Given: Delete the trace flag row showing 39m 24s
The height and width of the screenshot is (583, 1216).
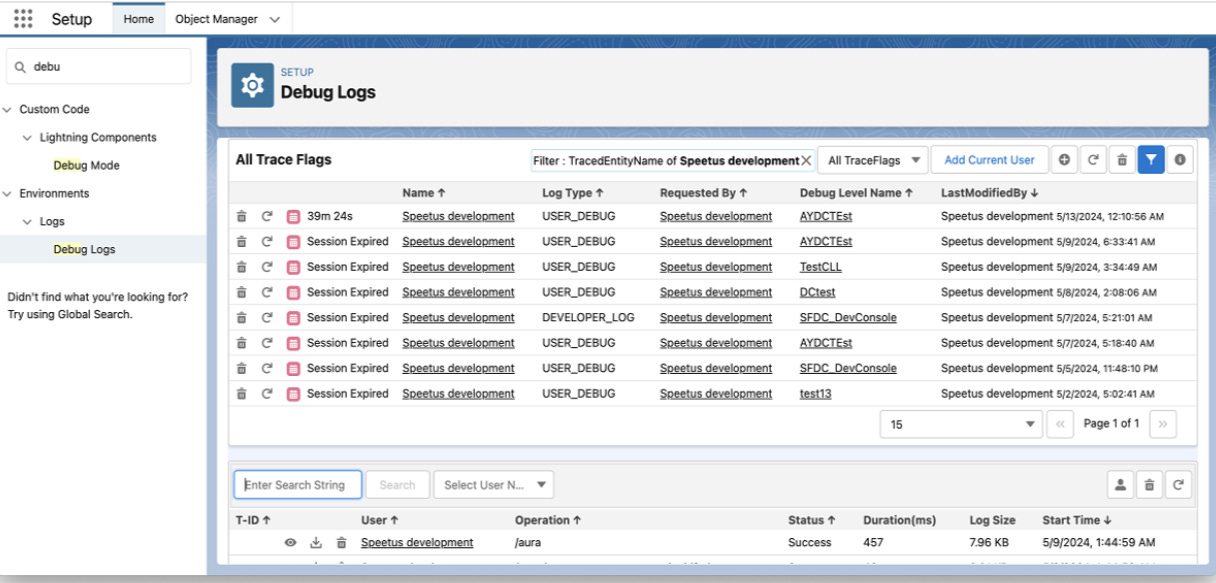Looking at the screenshot, I should [241, 216].
